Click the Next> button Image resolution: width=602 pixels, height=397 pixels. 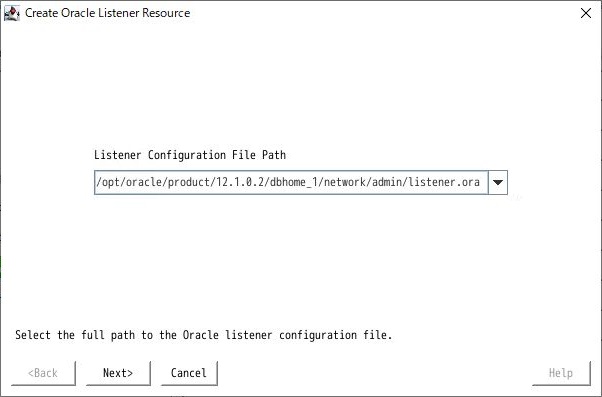118,373
